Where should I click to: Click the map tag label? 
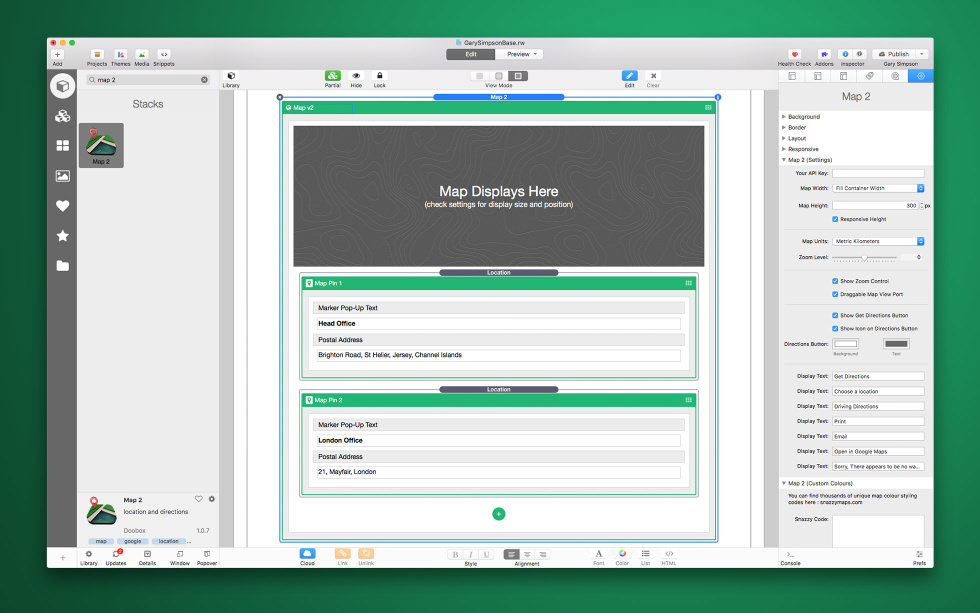coord(101,541)
